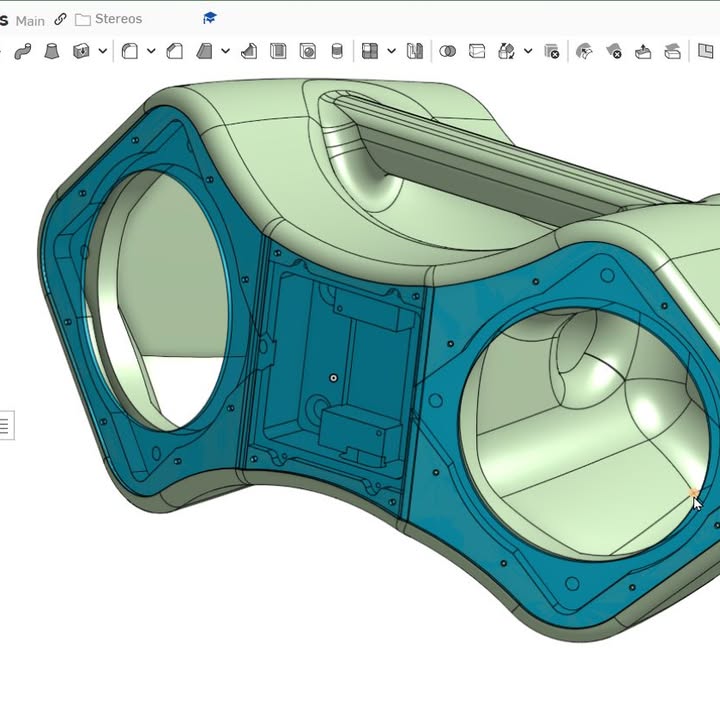Select the Draft tool

204,51
